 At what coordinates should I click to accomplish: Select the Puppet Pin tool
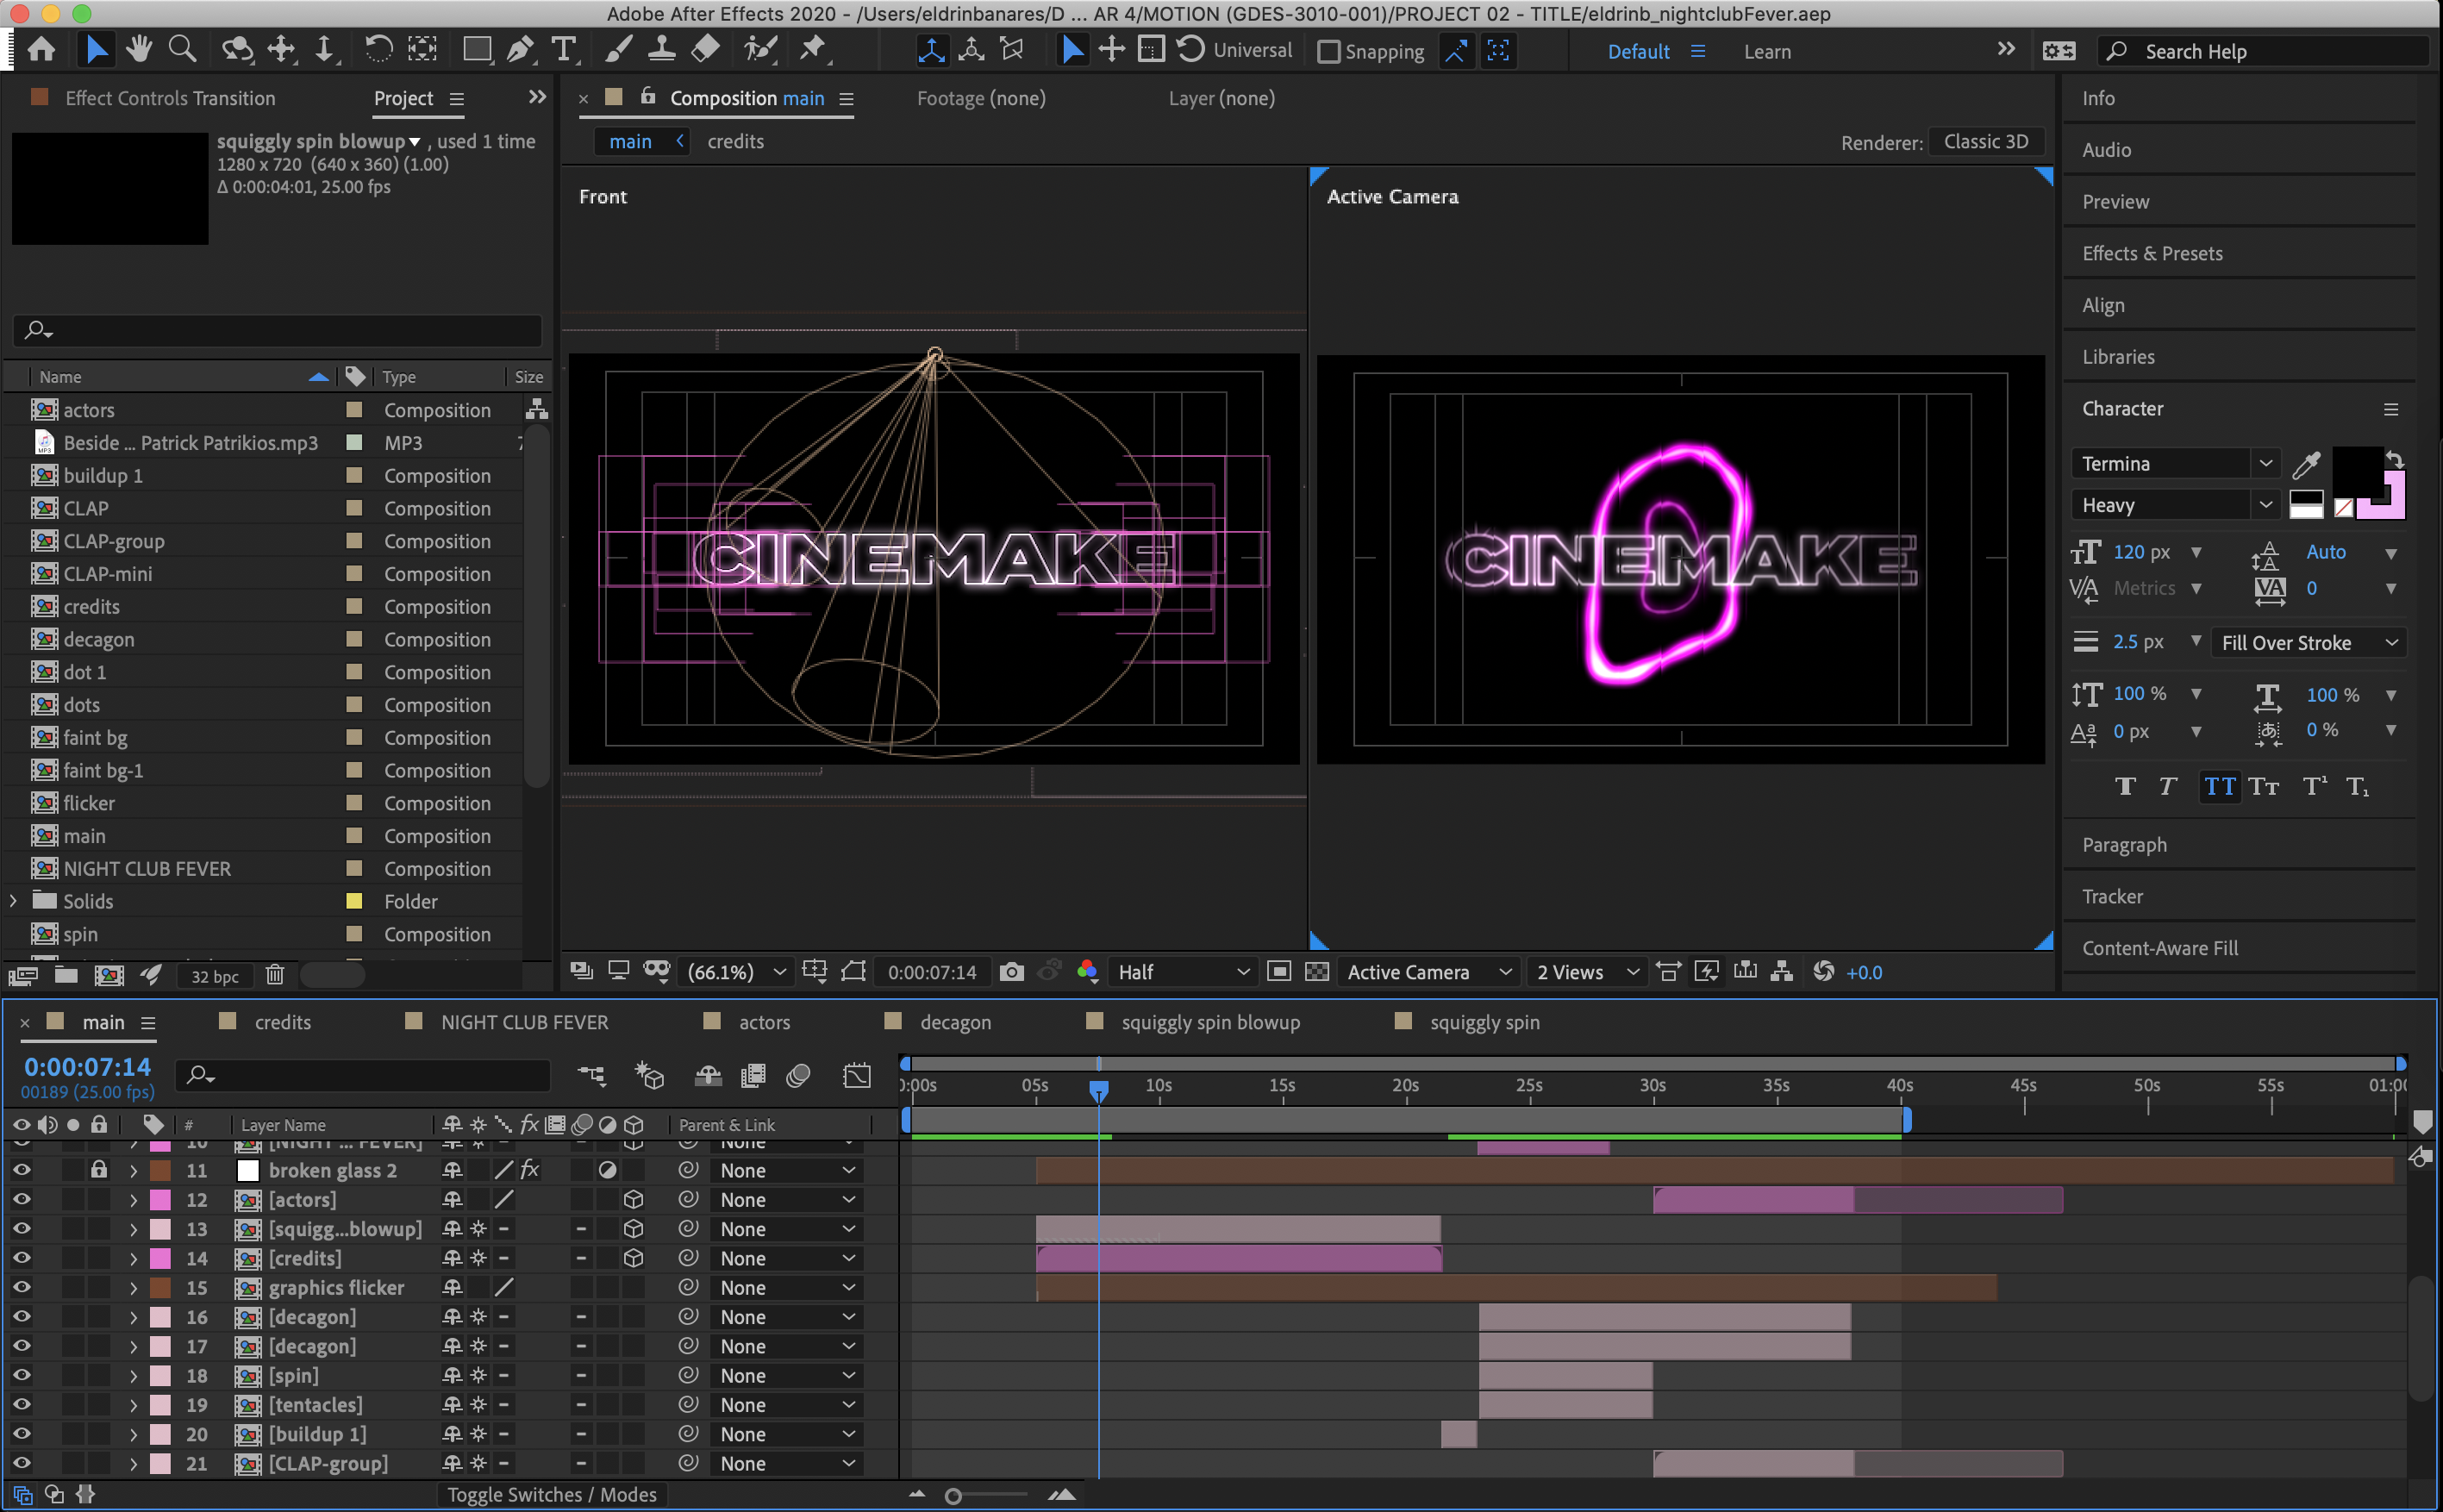tap(814, 49)
